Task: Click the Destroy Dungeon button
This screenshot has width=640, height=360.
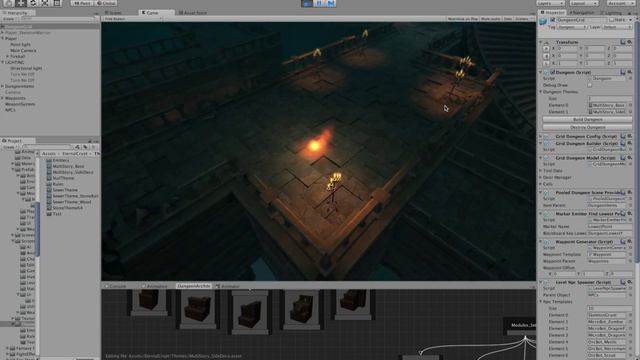Action: click(587, 127)
